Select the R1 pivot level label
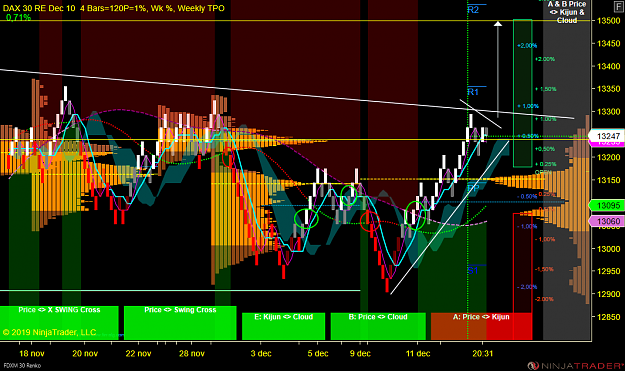This screenshot has height=371, width=625. point(473,92)
